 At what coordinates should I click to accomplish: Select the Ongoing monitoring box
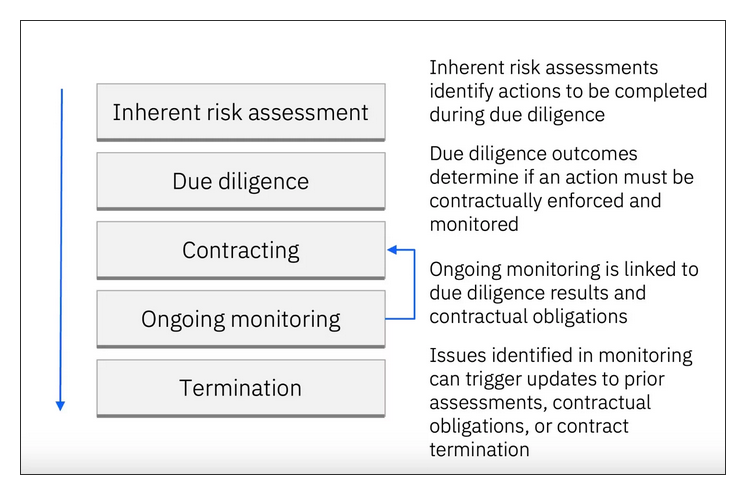click(240, 319)
